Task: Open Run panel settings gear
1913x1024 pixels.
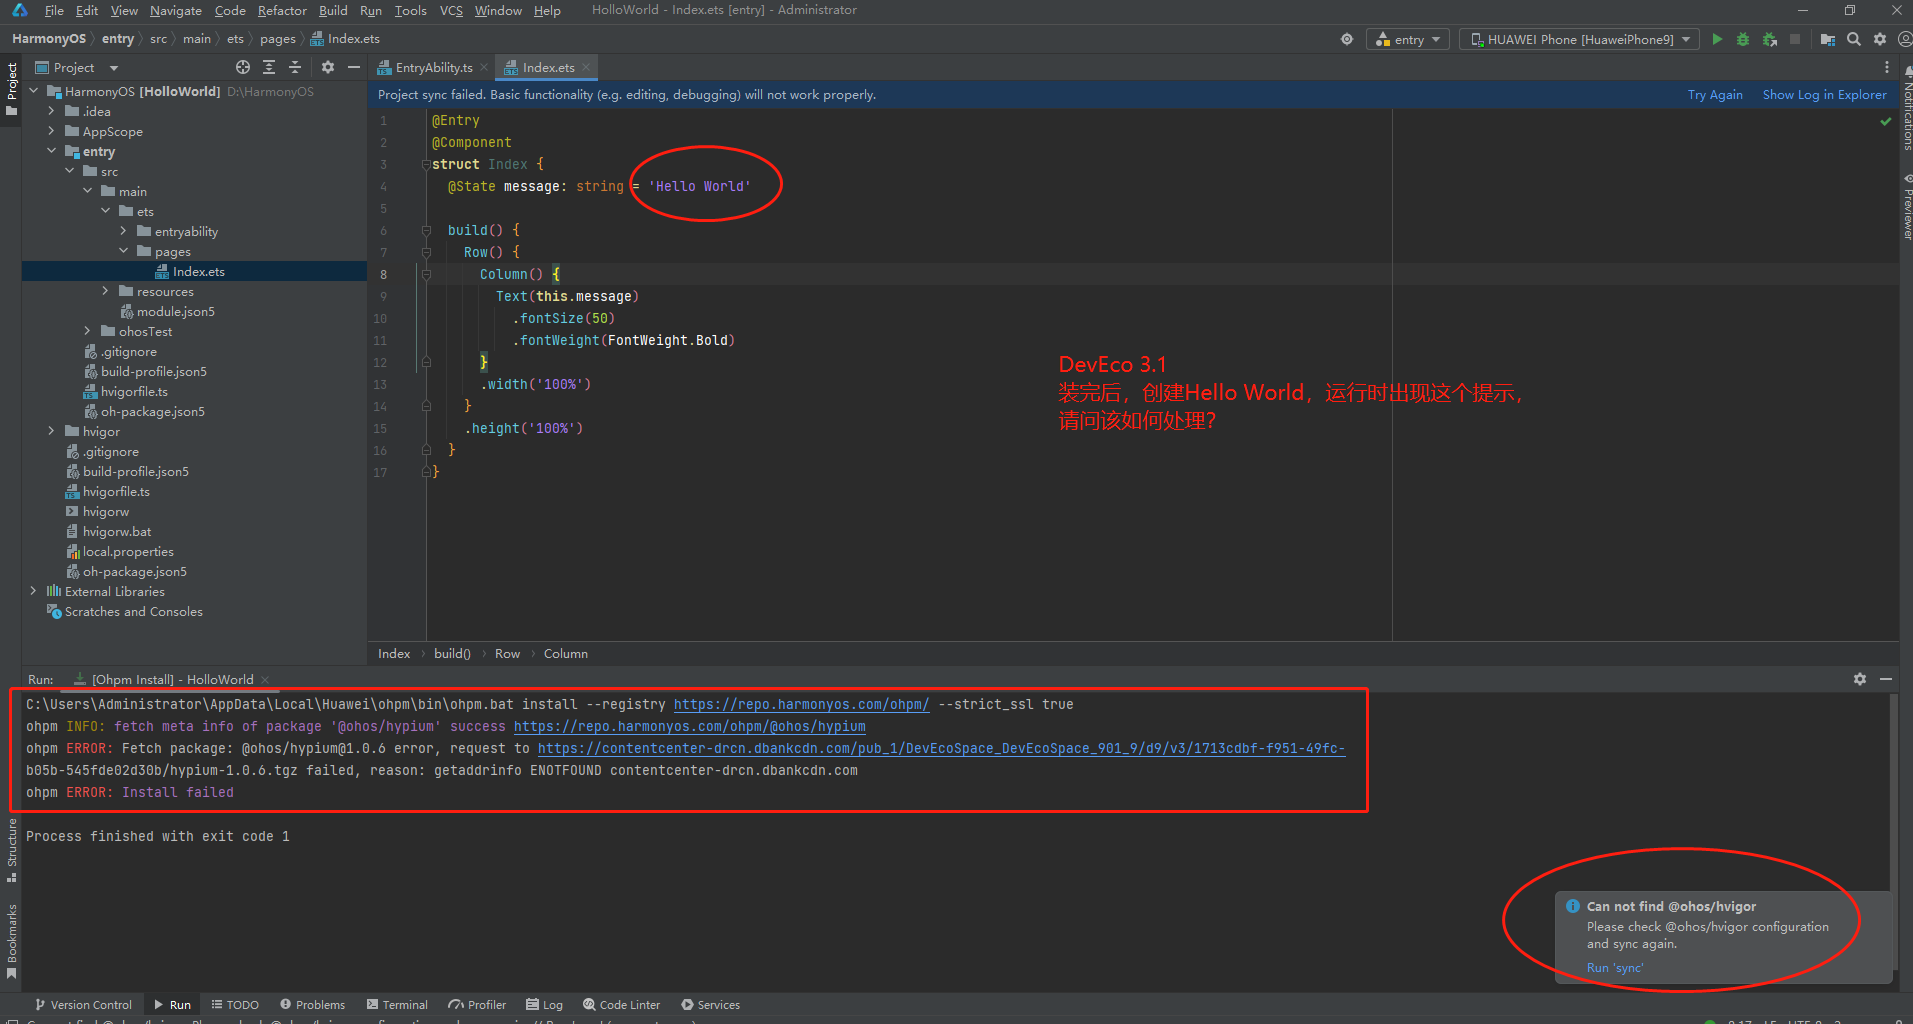Action: [x=1860, y=679]
